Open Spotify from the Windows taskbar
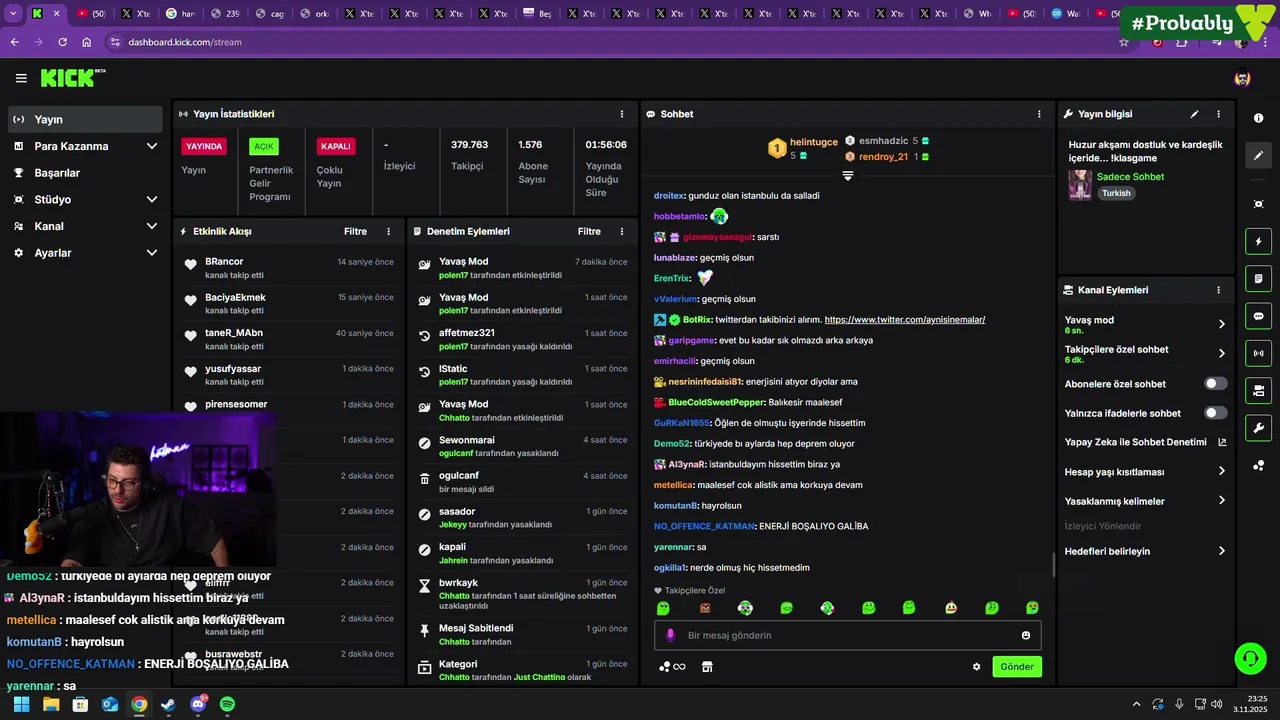This screenshot has width=1280, height=720. (227, 704)
